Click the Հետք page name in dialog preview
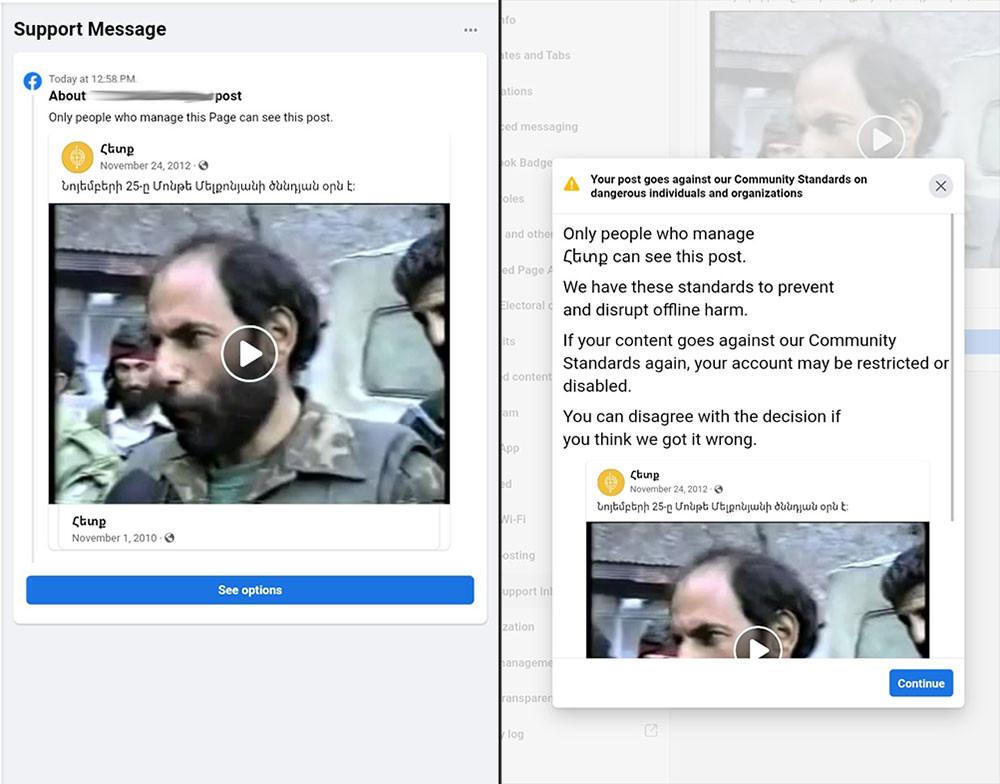1000x784 pixels. coord(645,475)
